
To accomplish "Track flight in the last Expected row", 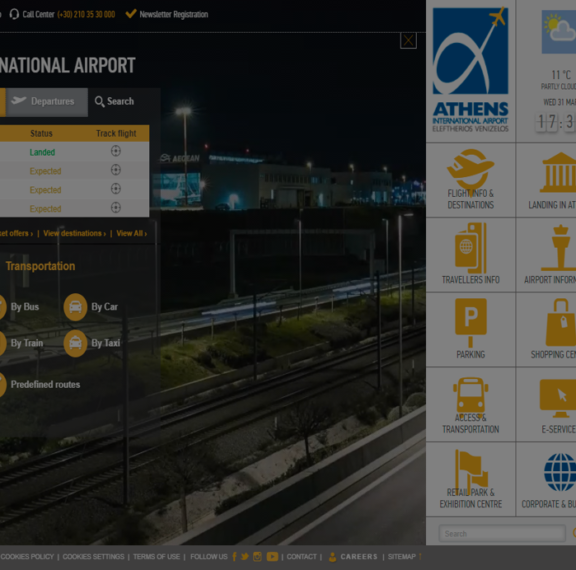I will [x=116, y=208].
